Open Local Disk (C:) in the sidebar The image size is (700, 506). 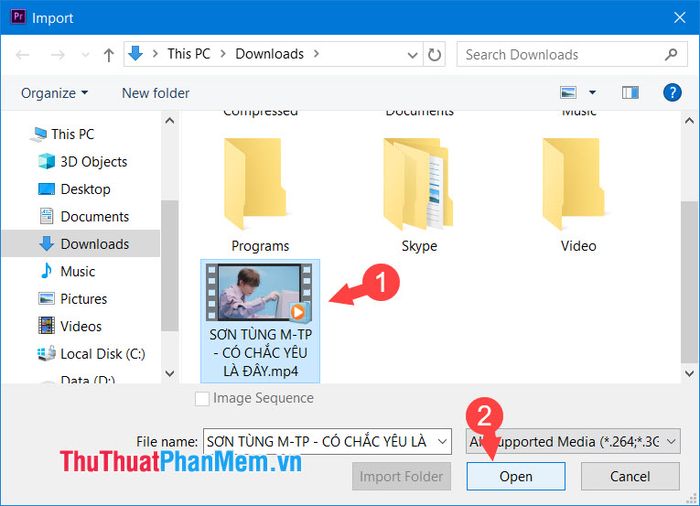[x=103, y=354]
